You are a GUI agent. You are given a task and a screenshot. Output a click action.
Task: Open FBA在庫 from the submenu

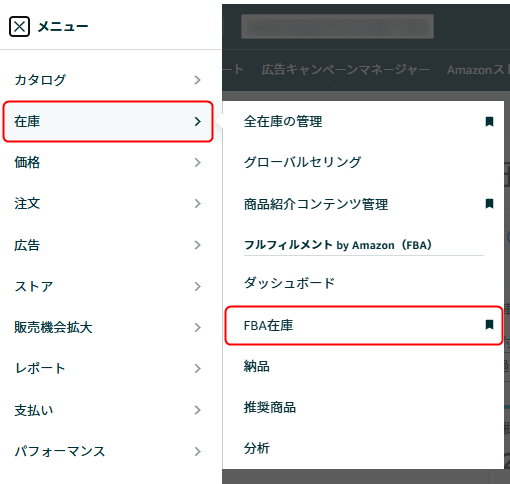268,325
